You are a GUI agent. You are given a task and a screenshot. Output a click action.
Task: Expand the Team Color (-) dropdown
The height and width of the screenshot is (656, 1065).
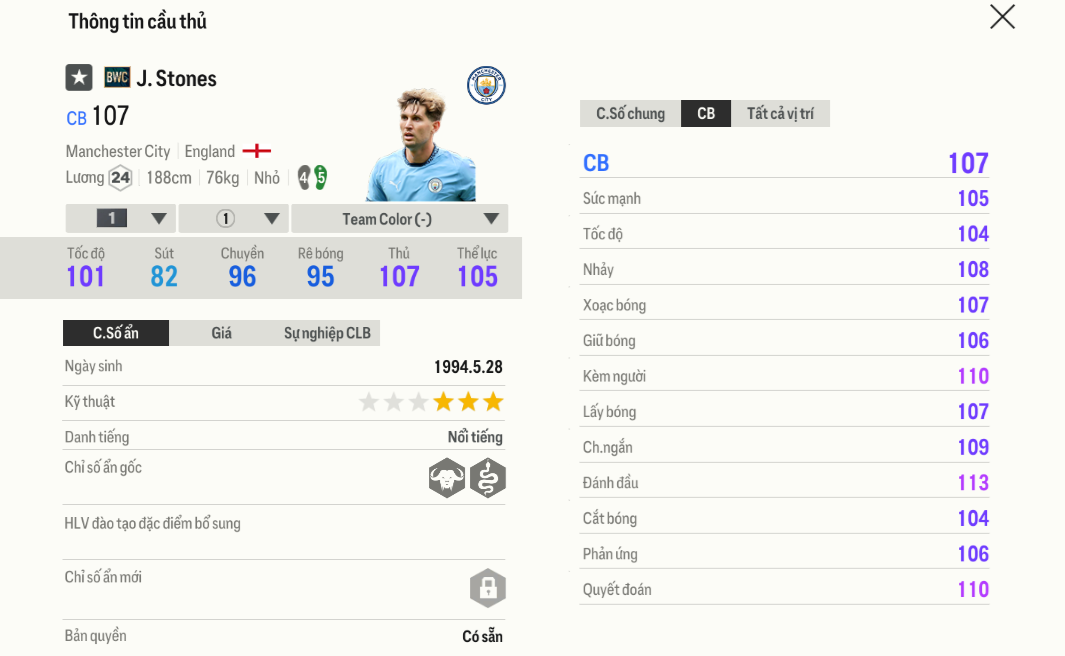(x=400, y=219)
